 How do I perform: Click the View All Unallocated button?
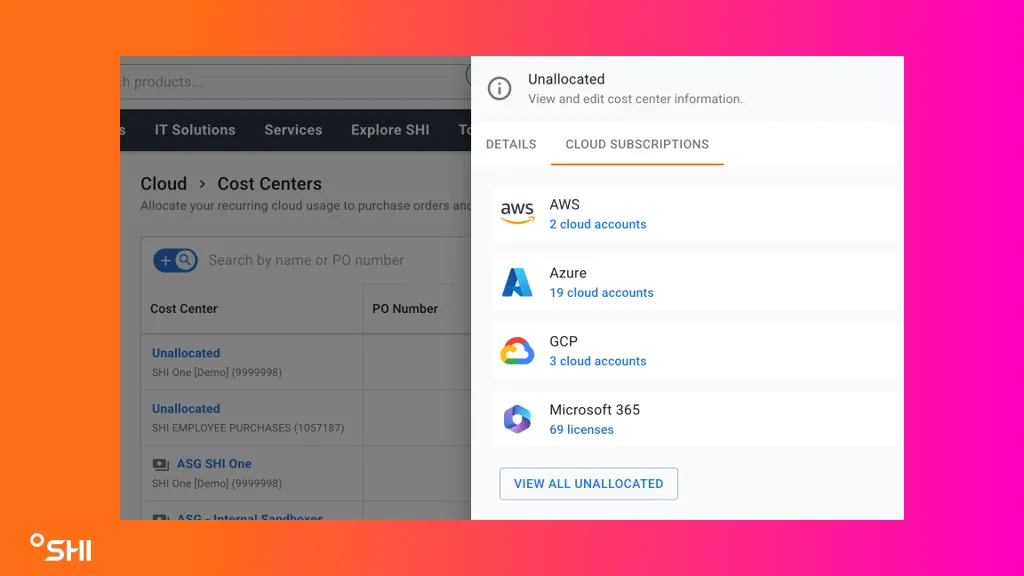(588, 484)
